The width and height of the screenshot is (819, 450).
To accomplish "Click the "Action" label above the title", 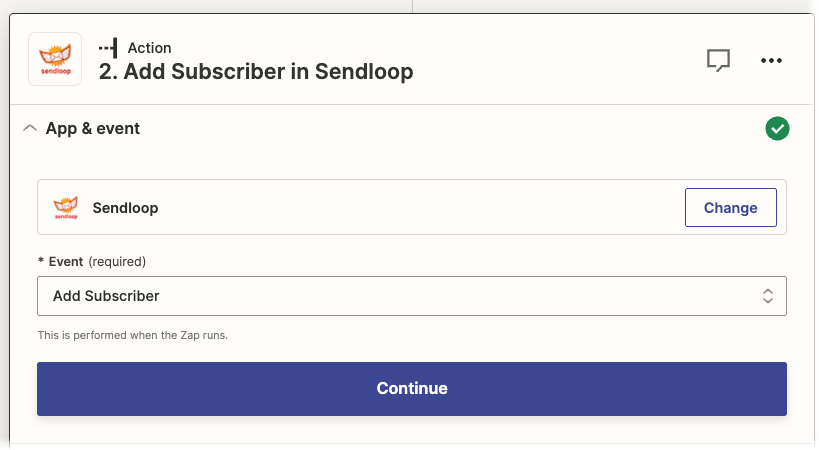I will (x=150, y=48).
